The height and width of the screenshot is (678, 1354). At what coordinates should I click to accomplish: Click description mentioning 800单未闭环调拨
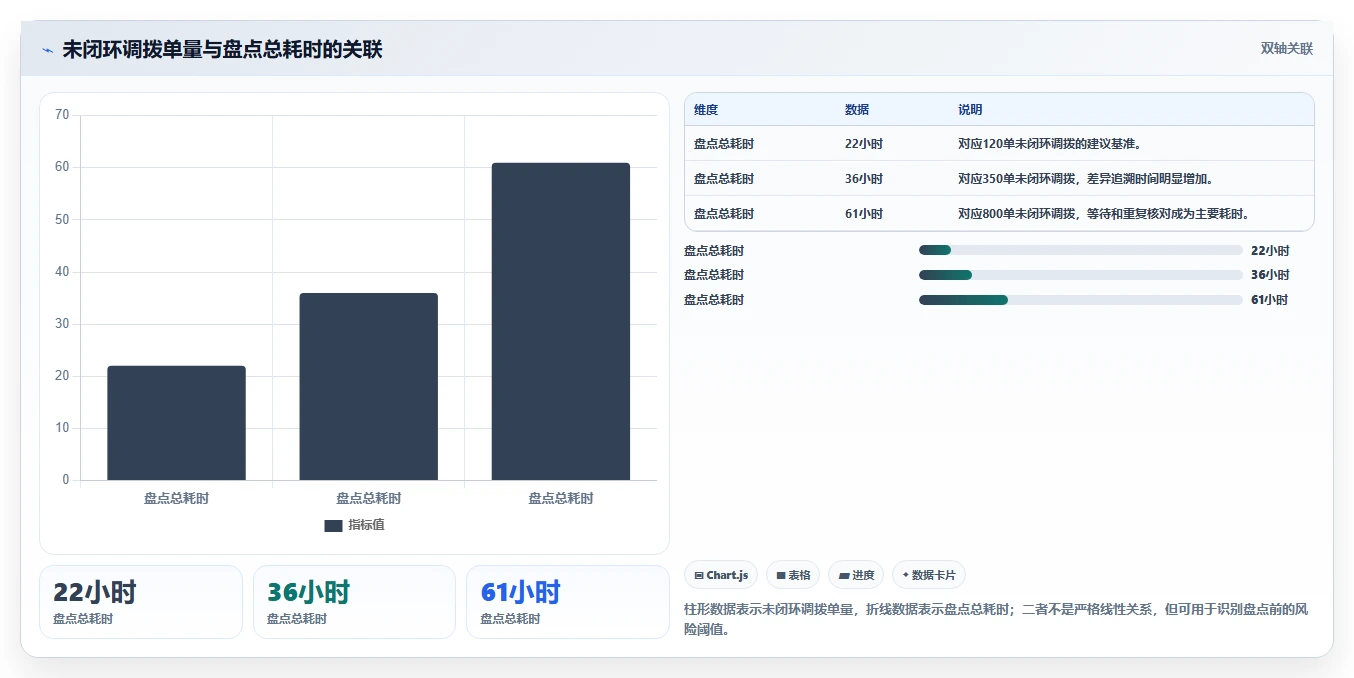tap(1104, 214)
